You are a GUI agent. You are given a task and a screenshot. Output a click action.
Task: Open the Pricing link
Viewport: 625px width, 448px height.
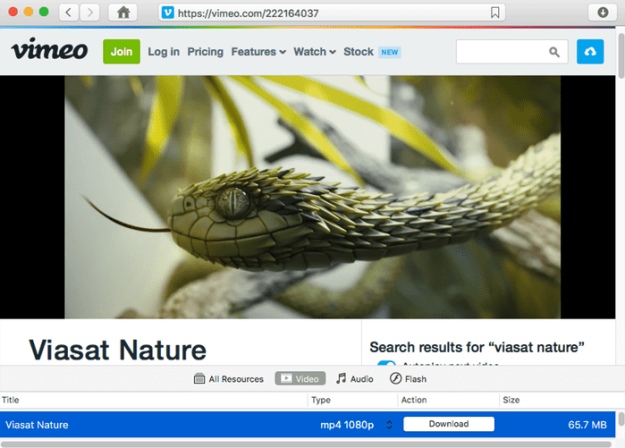click(x=205, y=52)
